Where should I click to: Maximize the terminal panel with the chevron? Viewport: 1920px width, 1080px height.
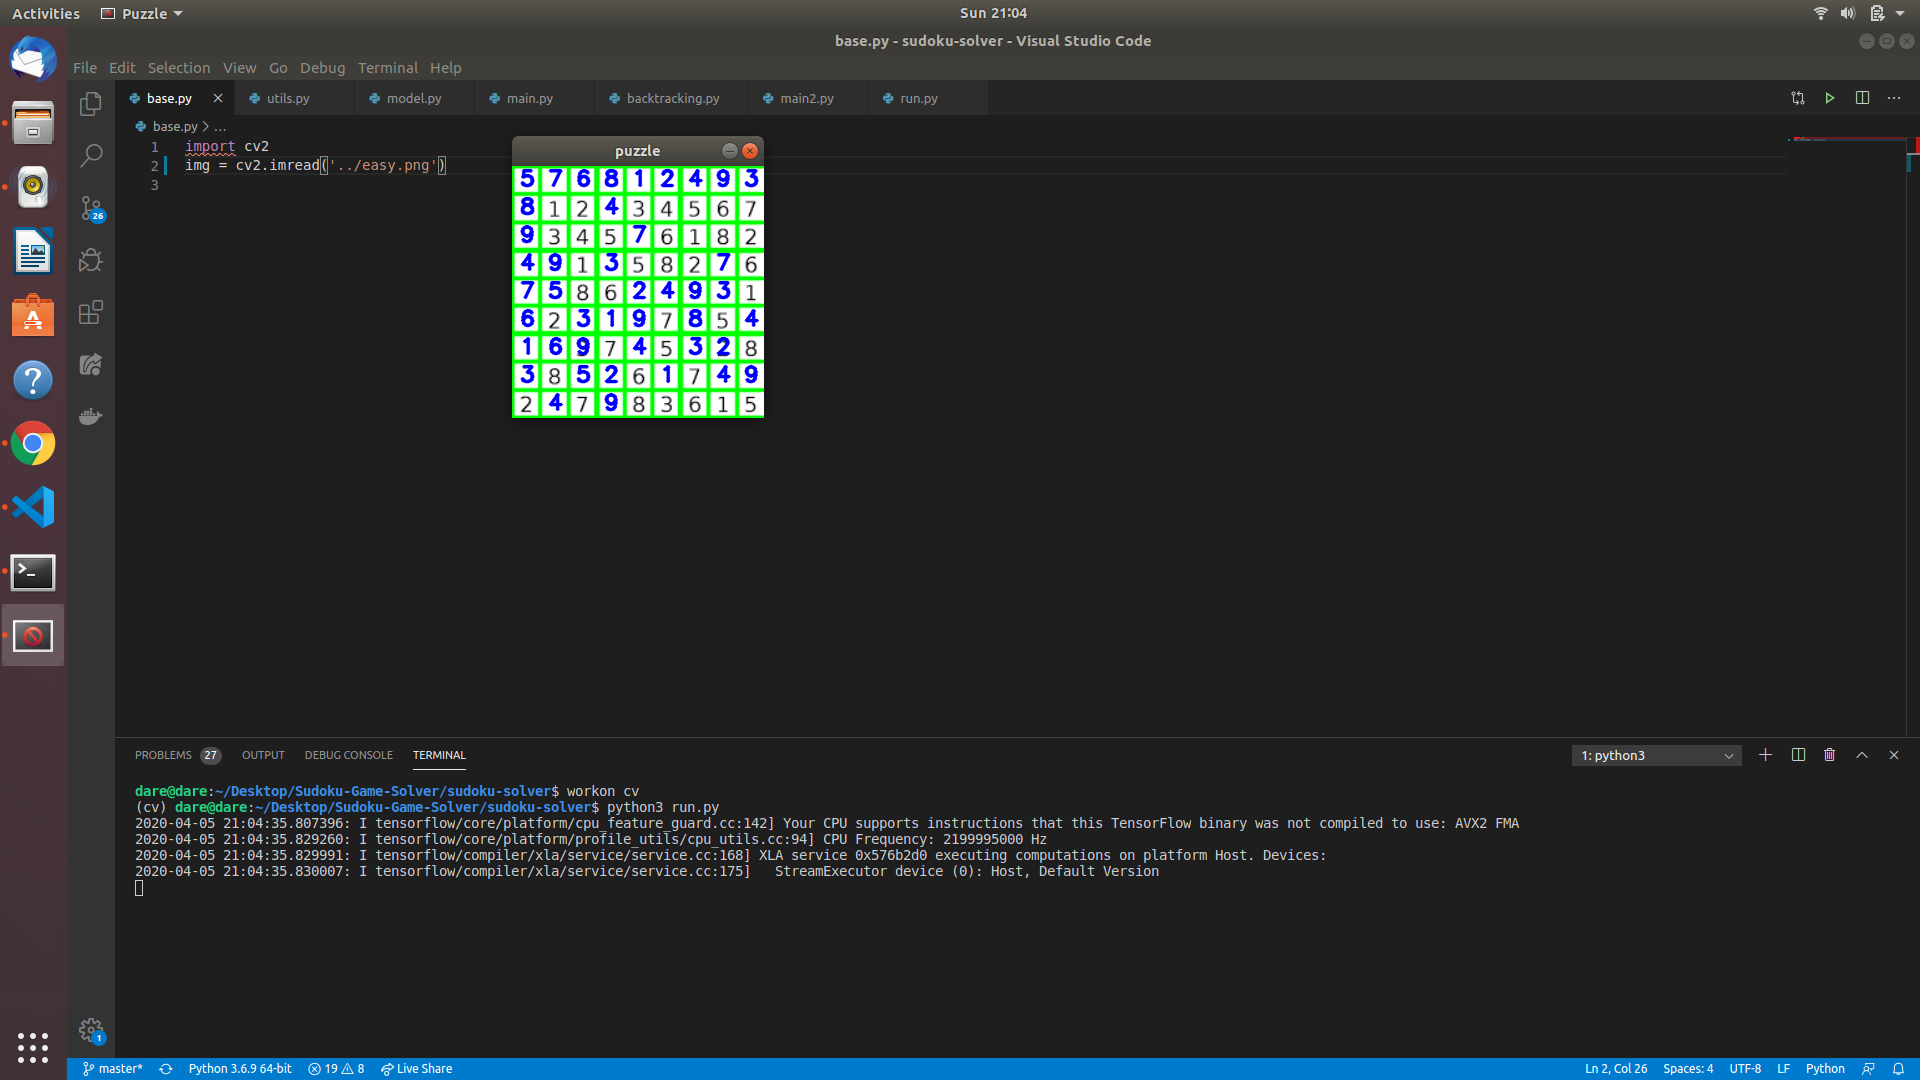pos(1862,755)
